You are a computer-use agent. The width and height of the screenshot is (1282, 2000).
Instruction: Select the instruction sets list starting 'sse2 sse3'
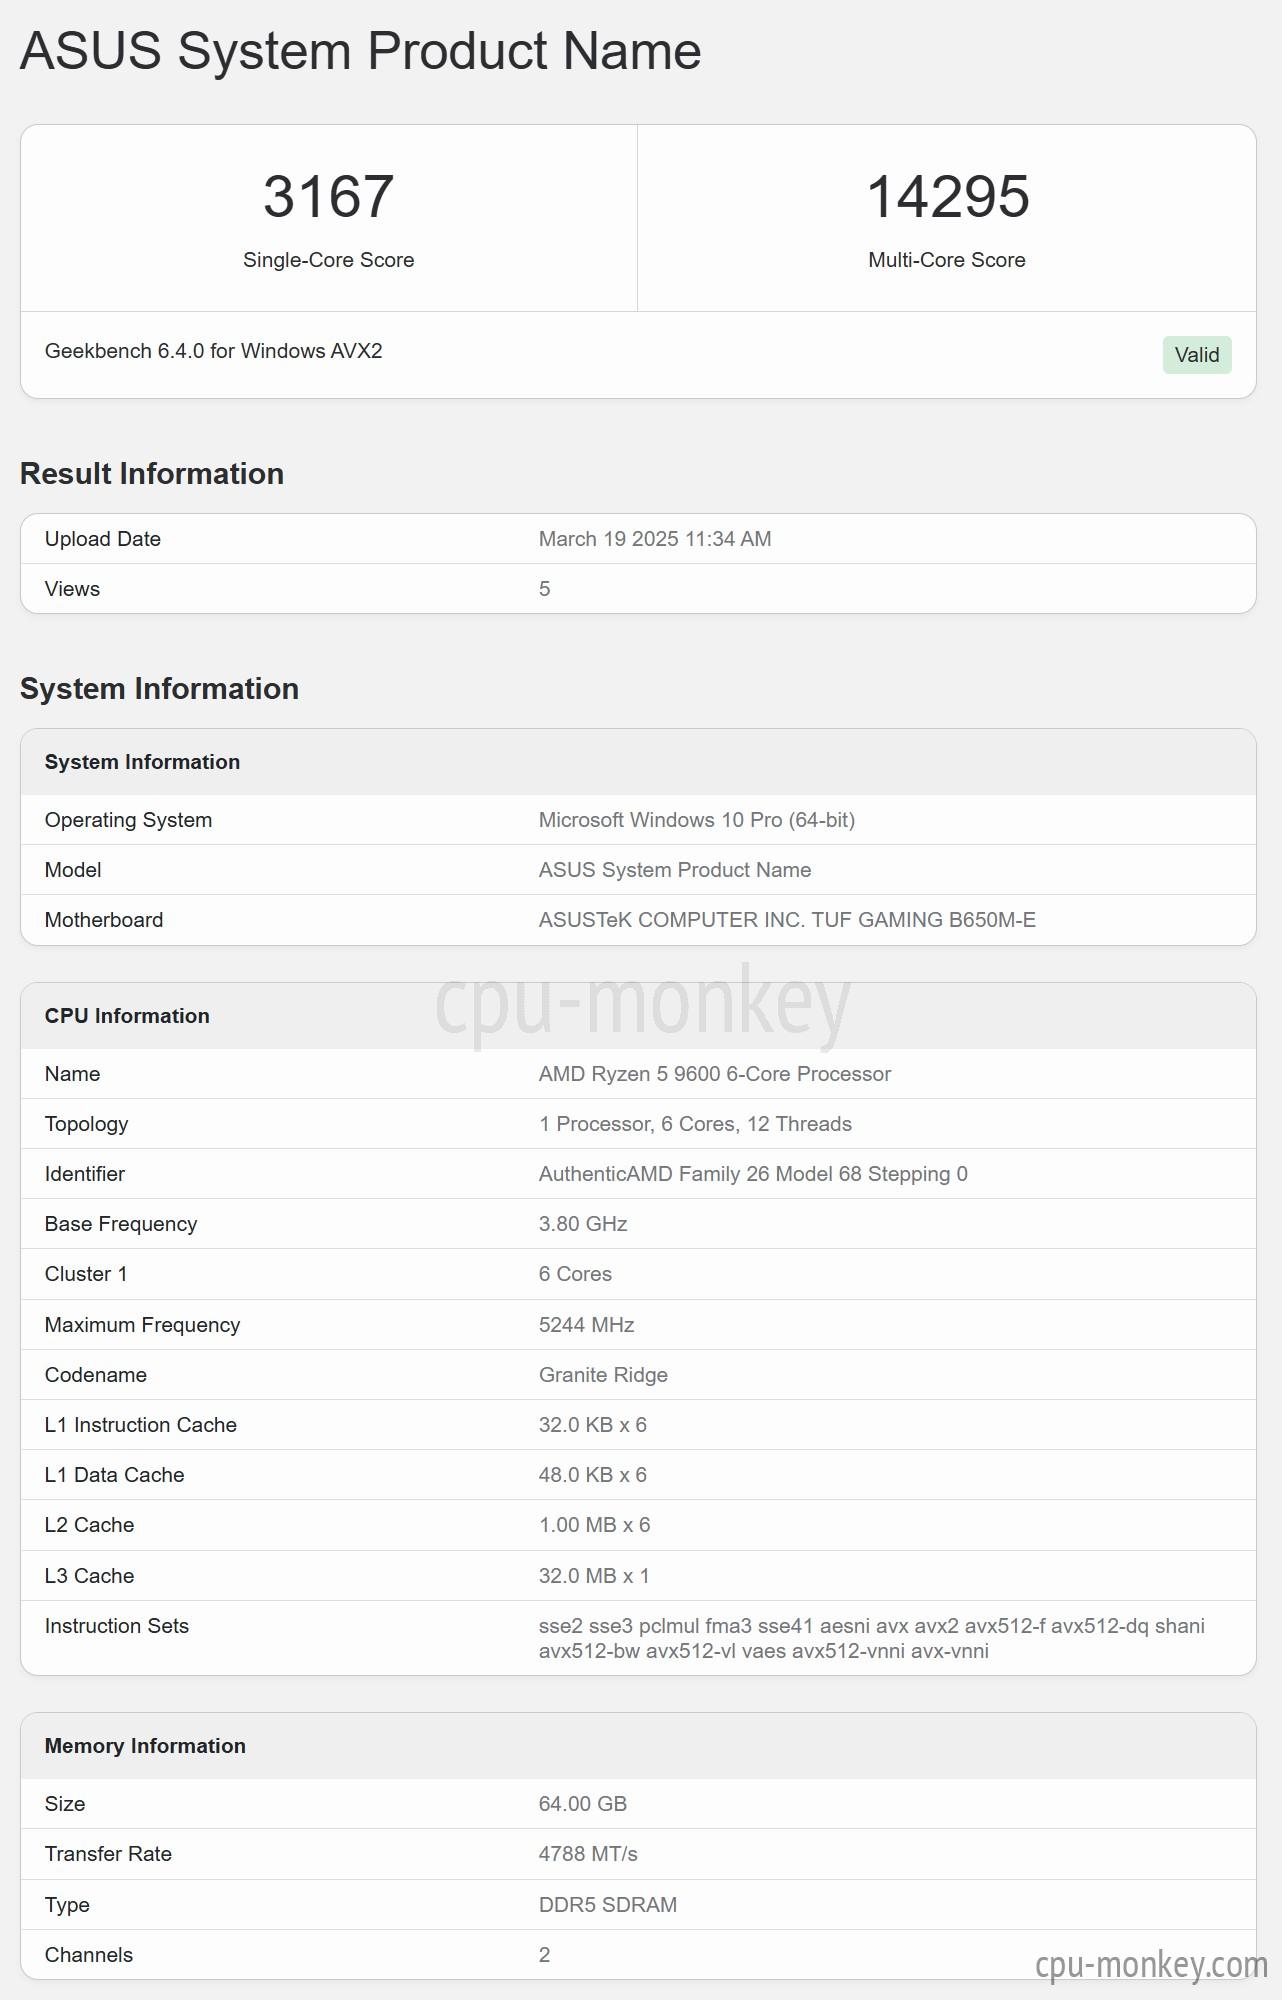point(872,1638)
